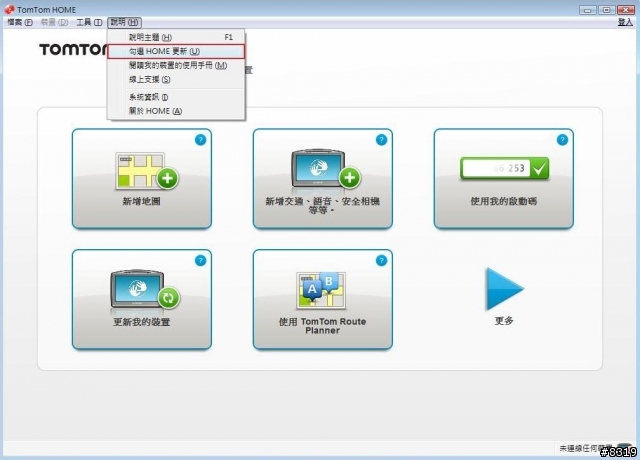Screen dimensions: 640x460
Task: Minimize the TomTom HOME window
Action: click(587, 10)
